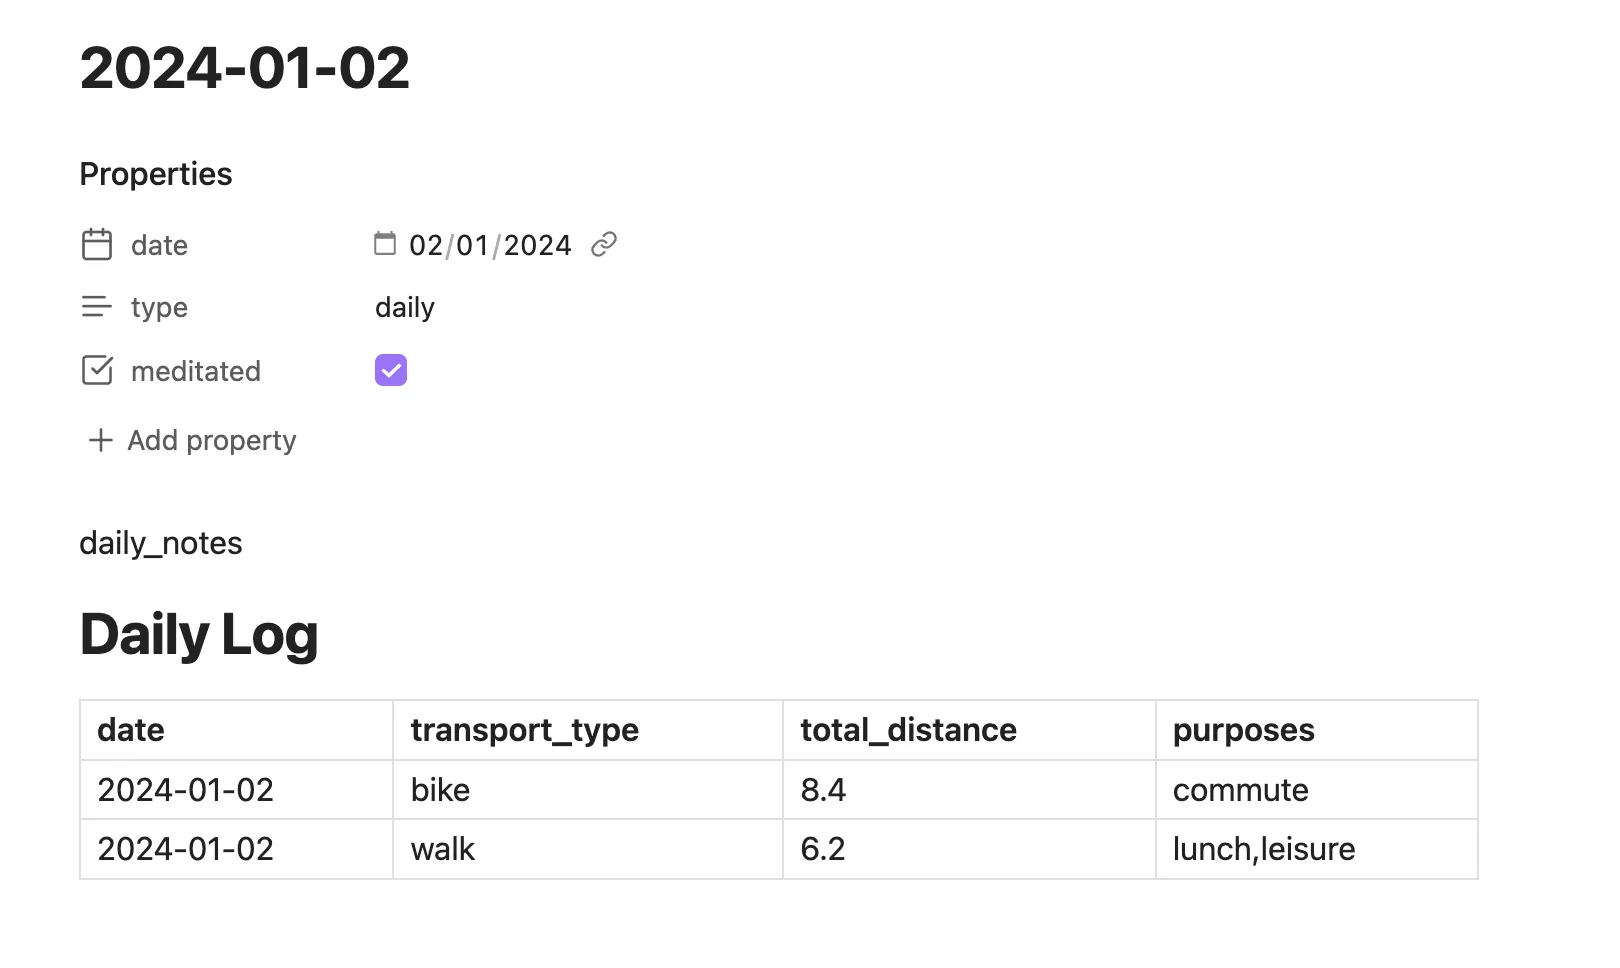Click the Daily Log heading
Screen dimensions: 1620x968
click(x=199, y=633)
